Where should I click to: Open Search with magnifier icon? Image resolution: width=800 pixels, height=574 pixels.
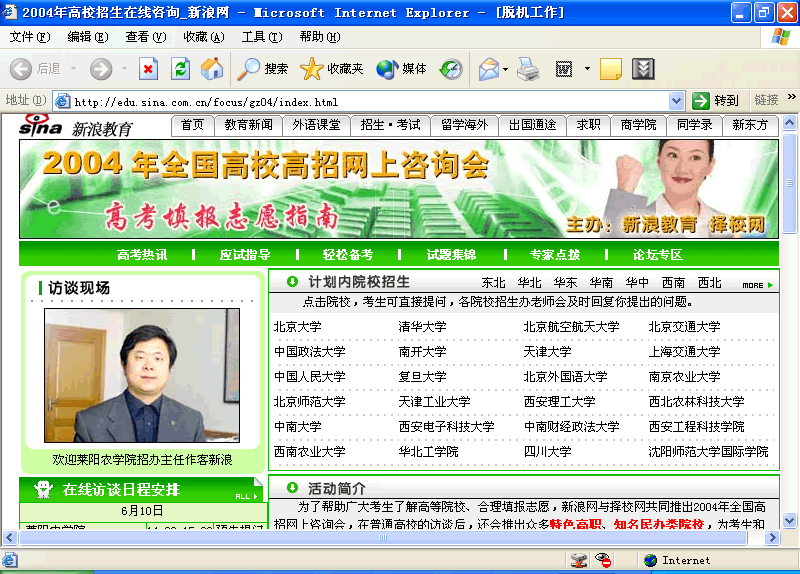tap(248, 69)
